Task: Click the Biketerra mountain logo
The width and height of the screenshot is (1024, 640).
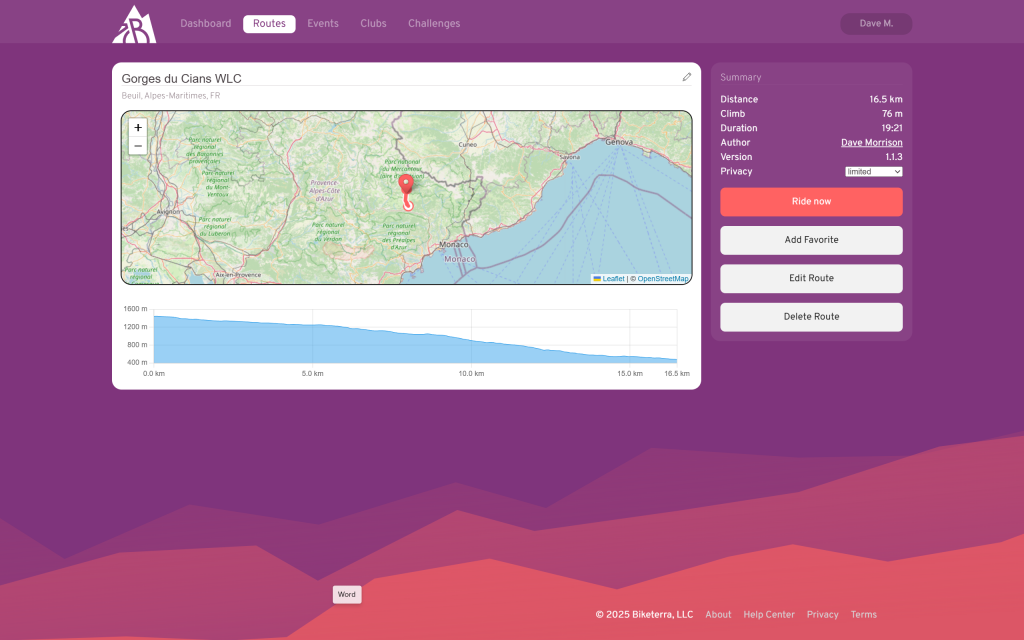Action: 134,24
